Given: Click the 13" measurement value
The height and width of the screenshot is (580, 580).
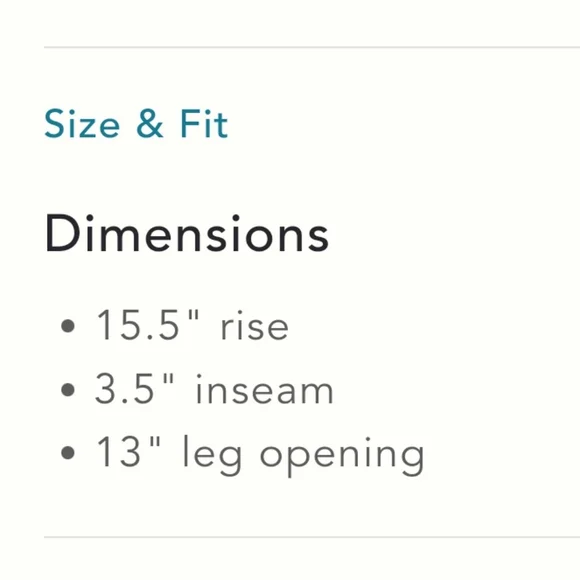Looking at the screenshot, I should point(128,451).
